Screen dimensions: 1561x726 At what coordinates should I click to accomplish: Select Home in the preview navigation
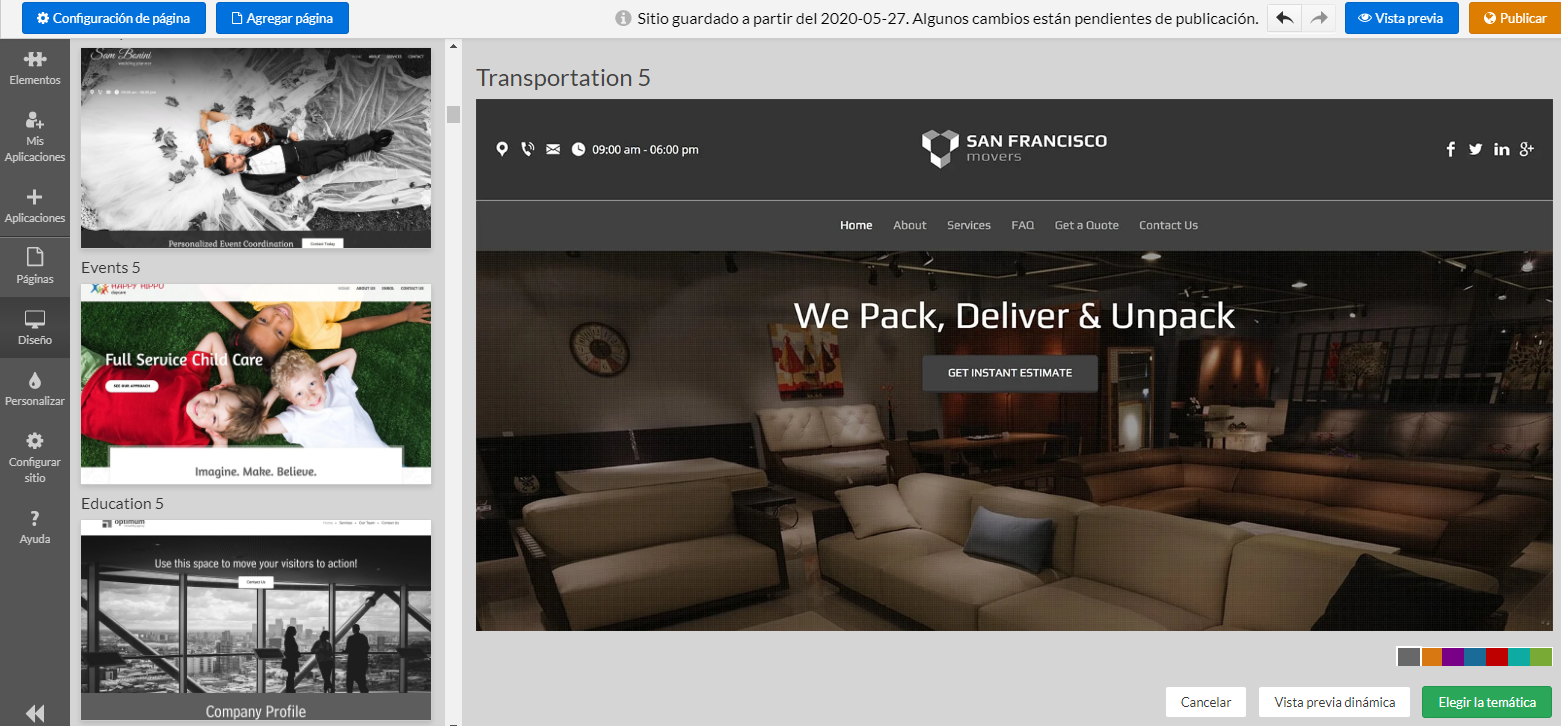tap(856, 225)
